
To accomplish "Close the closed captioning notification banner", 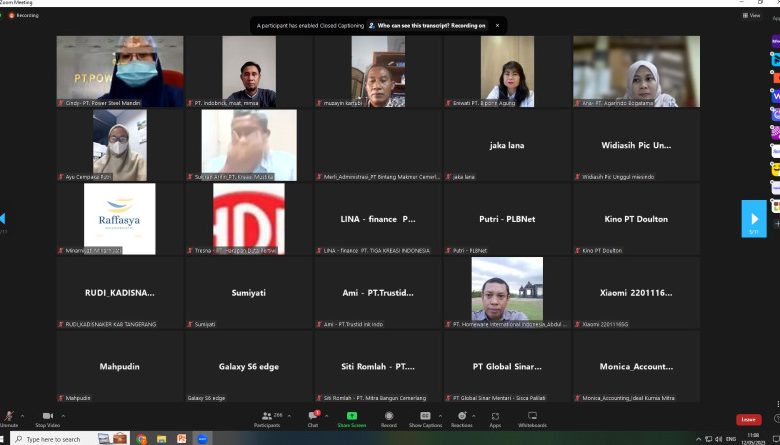I will pyautogui.click(x=498, y=25).
